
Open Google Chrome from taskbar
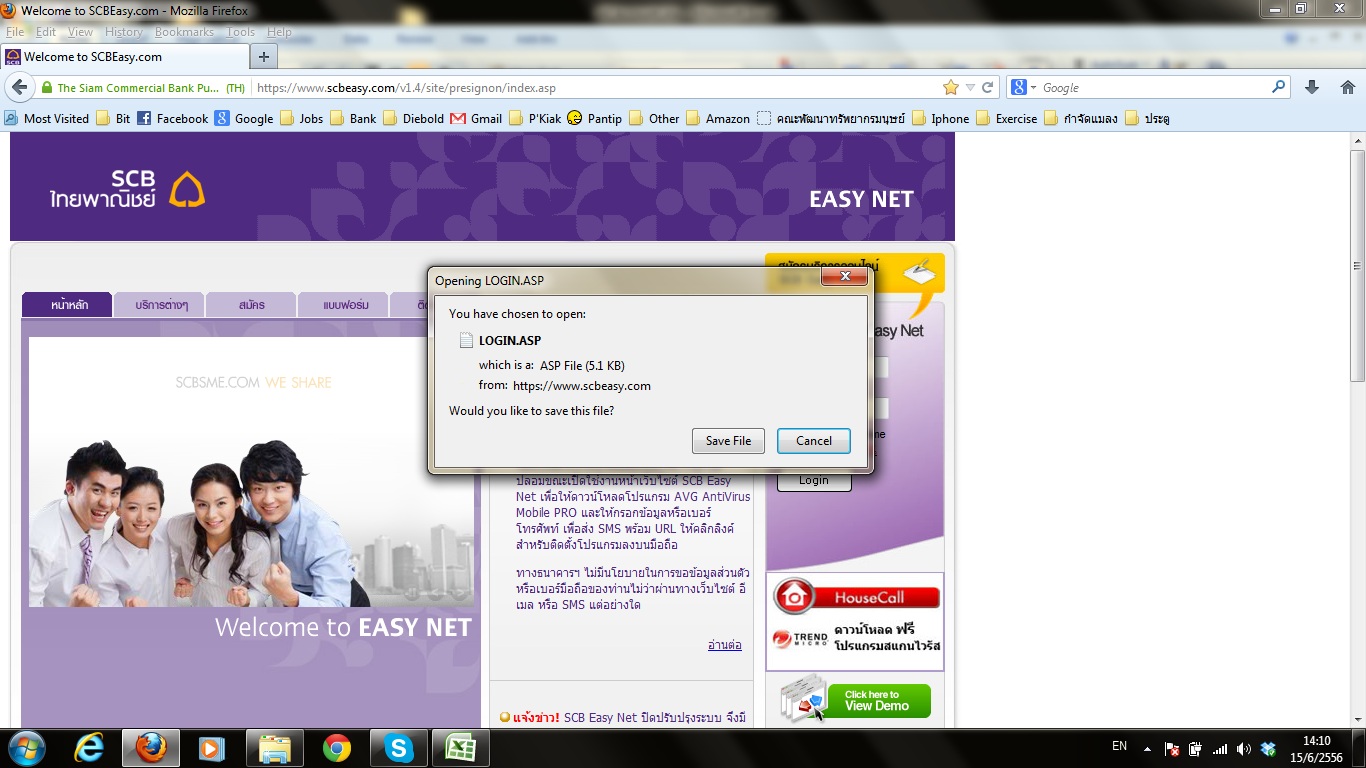(337, 748)
